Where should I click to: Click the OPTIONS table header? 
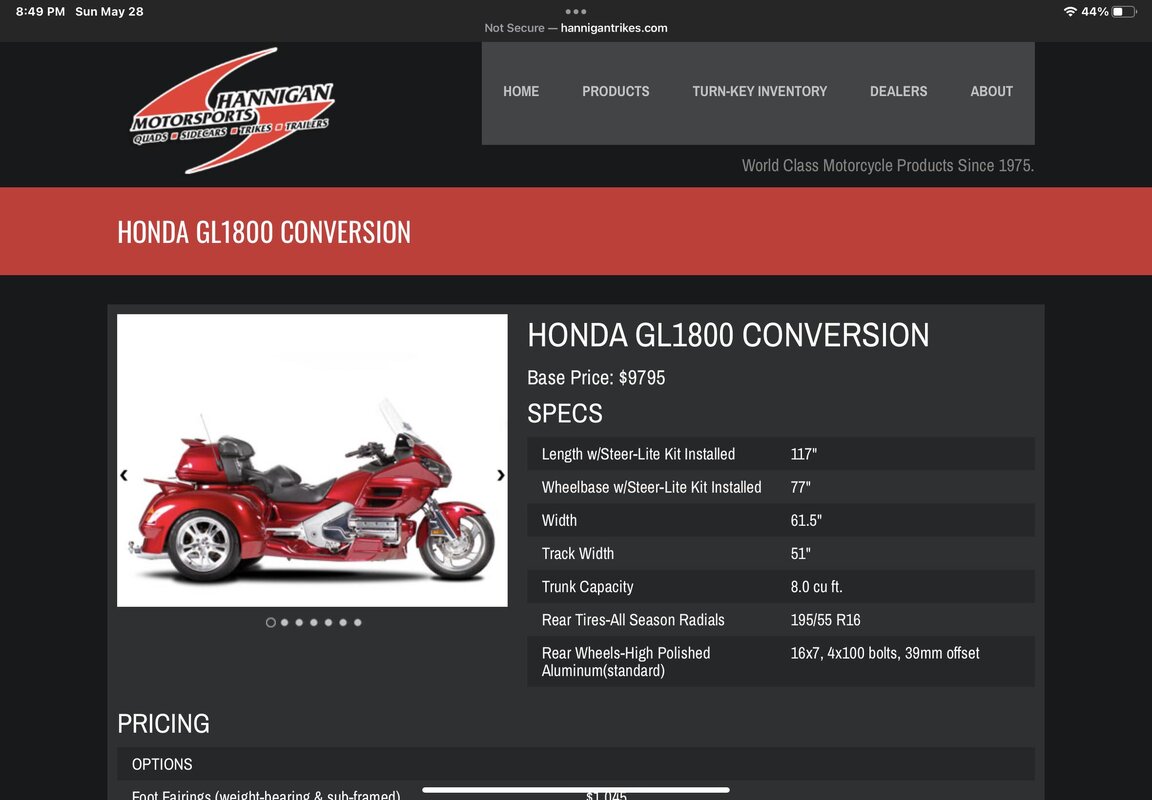coord(162,764)
